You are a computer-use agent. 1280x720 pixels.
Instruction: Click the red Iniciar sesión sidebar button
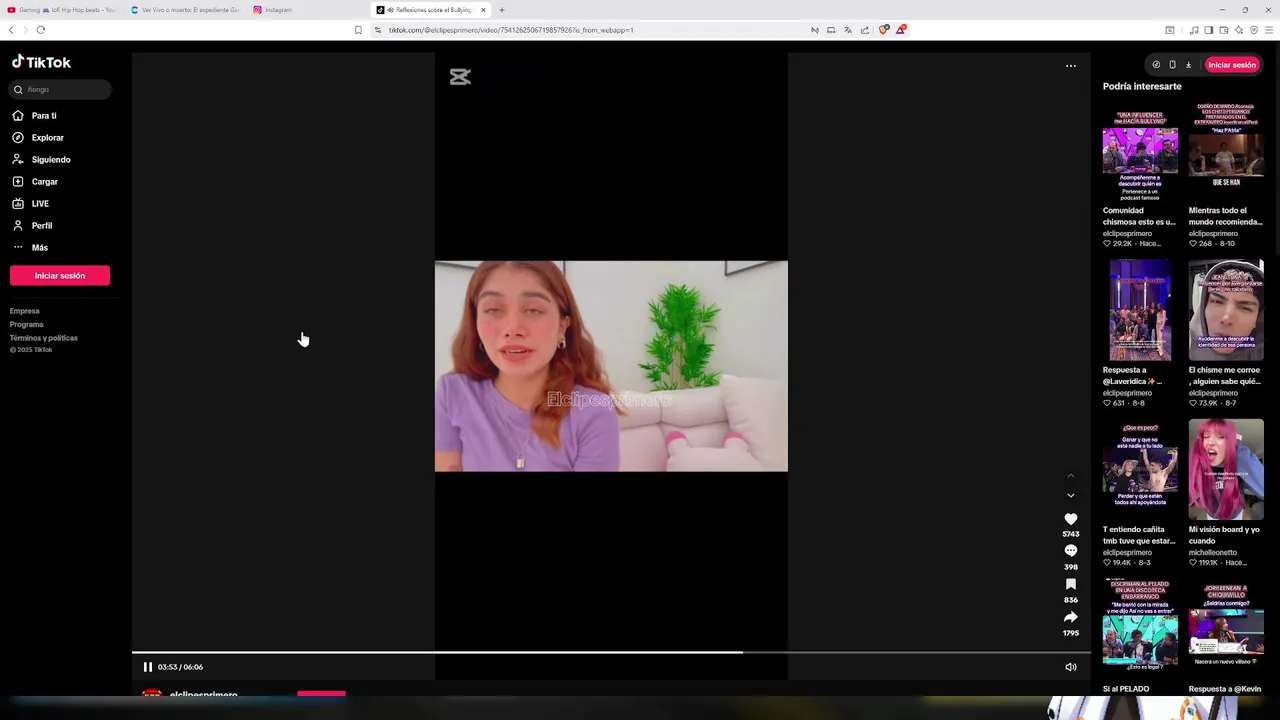pyautogui.click(x=60, y=275)
